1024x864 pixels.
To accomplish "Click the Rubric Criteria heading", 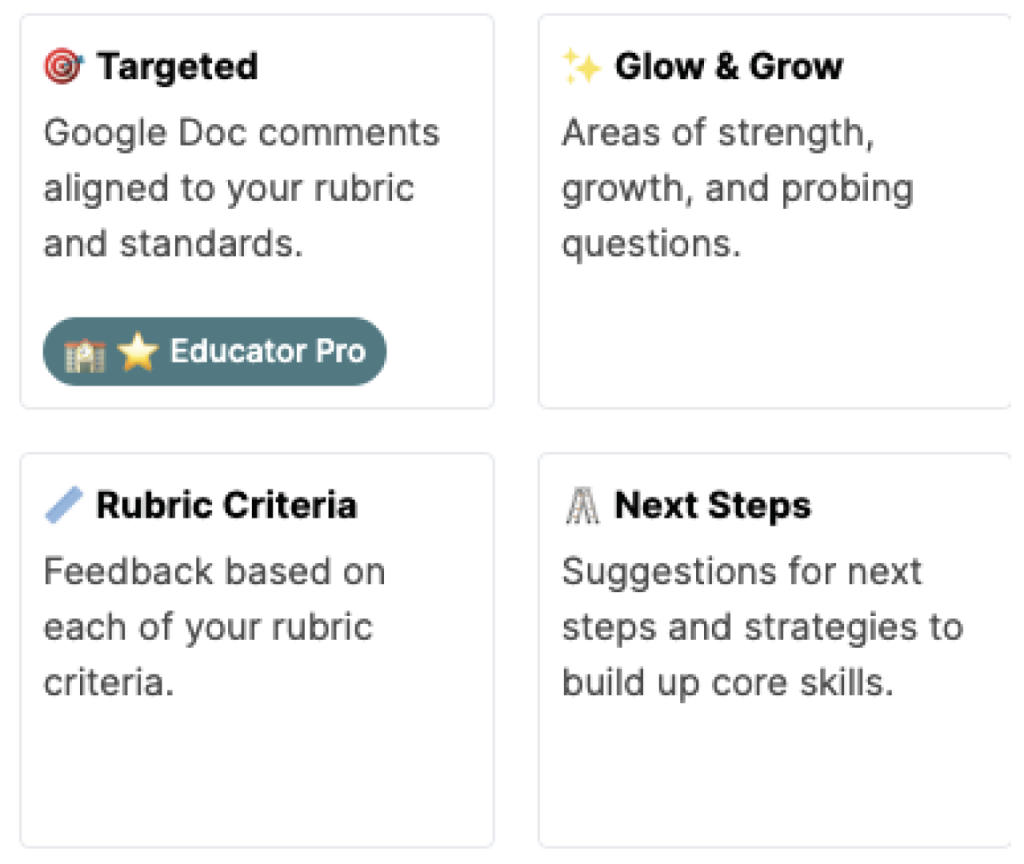I will pyautogui.click(x=227, y=505).
